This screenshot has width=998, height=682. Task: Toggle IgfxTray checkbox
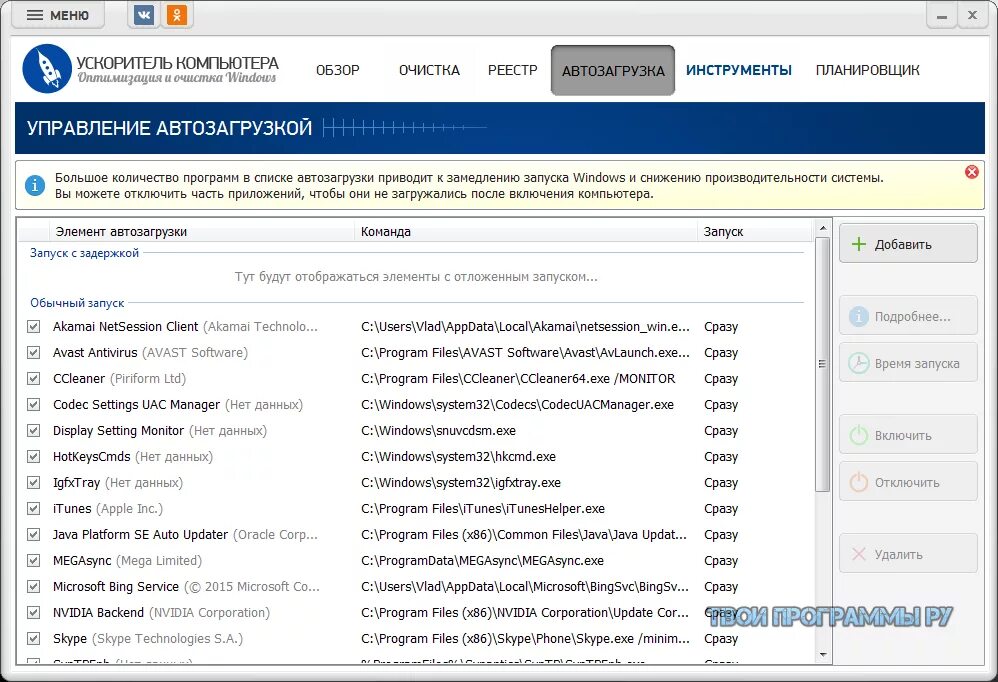(34, 482)
